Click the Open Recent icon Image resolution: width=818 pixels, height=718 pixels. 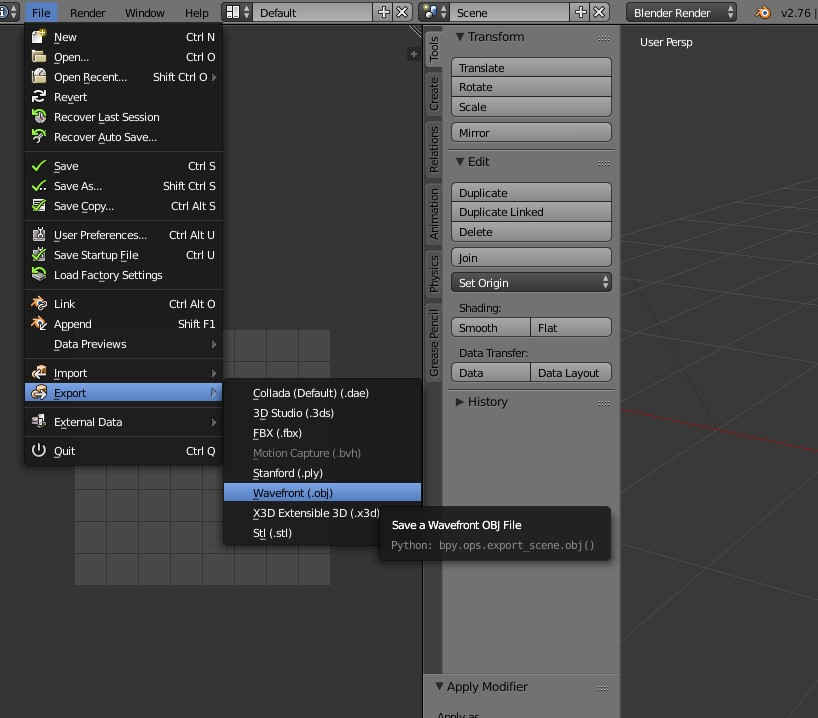[39, 76]
